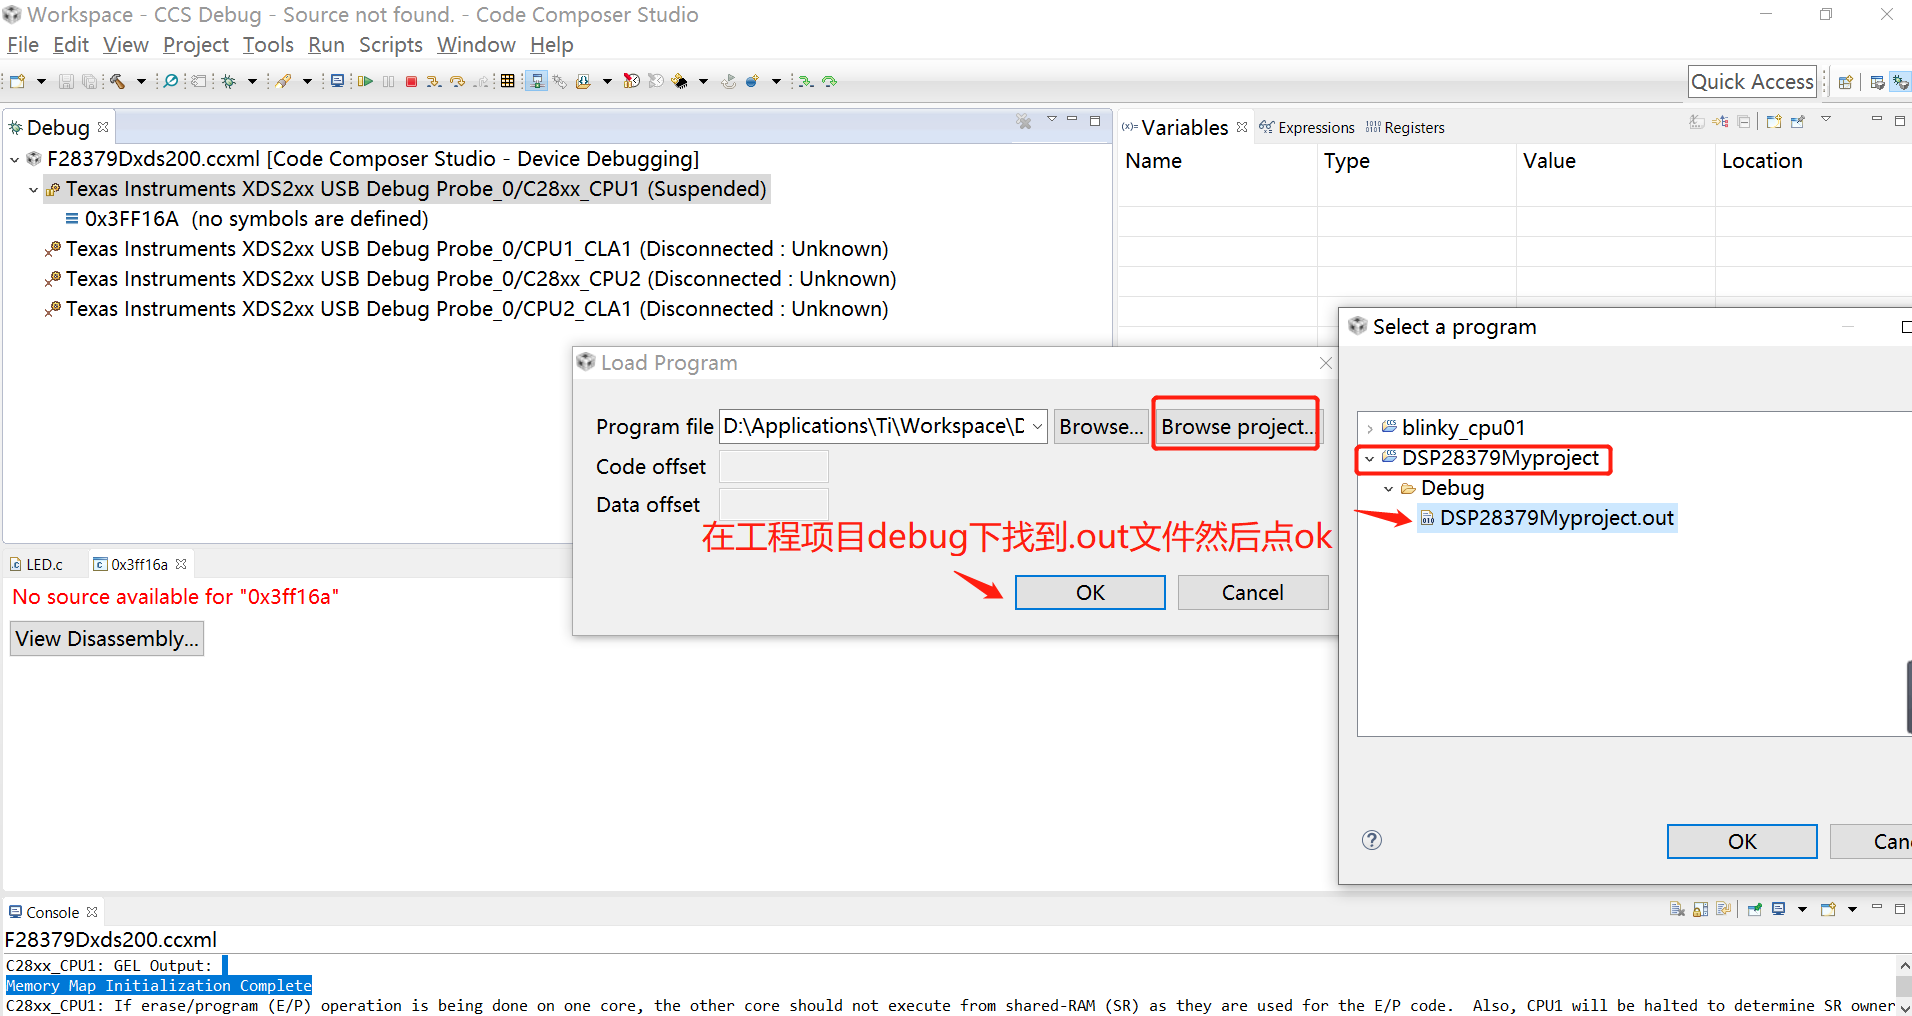Open the Search magnifier icon
This screenshot has width=1912, height=1016.
(x=169, y=81)
